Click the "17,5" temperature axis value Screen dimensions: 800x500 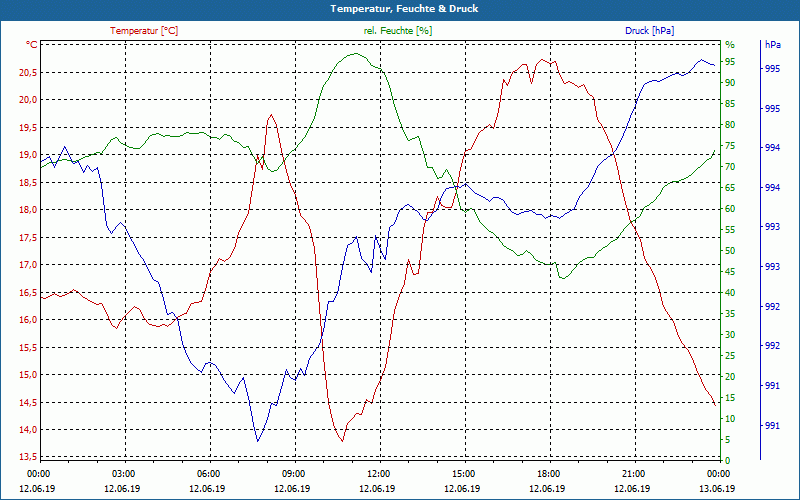click(28, 238)
